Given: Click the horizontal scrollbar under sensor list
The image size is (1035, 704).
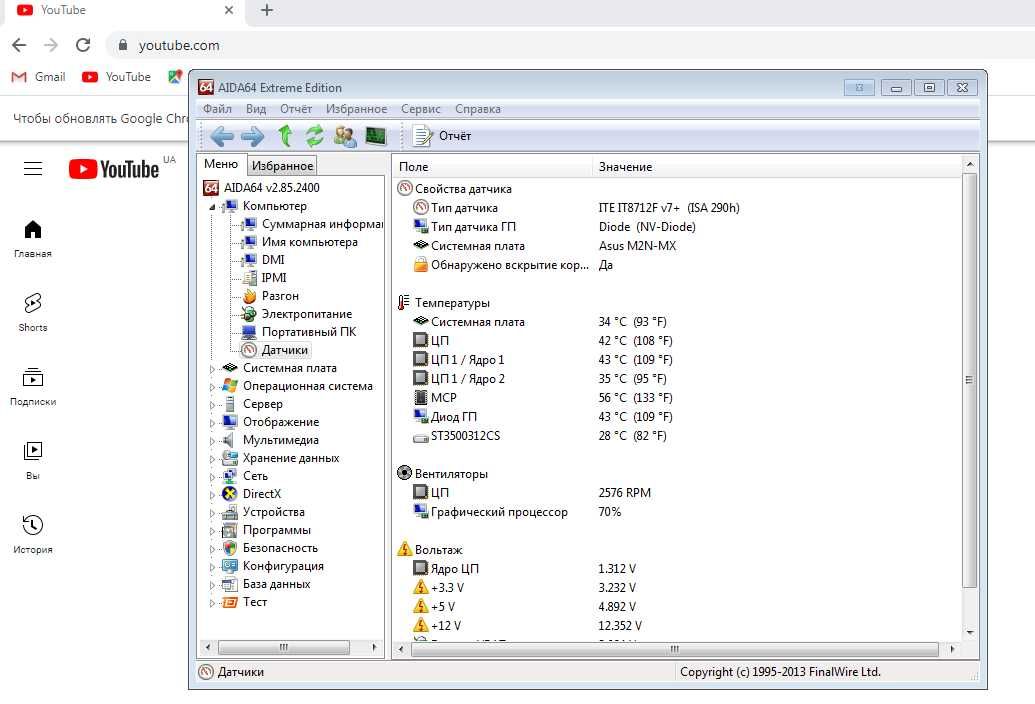Looking at the screenshot, I should coord(675,649).
